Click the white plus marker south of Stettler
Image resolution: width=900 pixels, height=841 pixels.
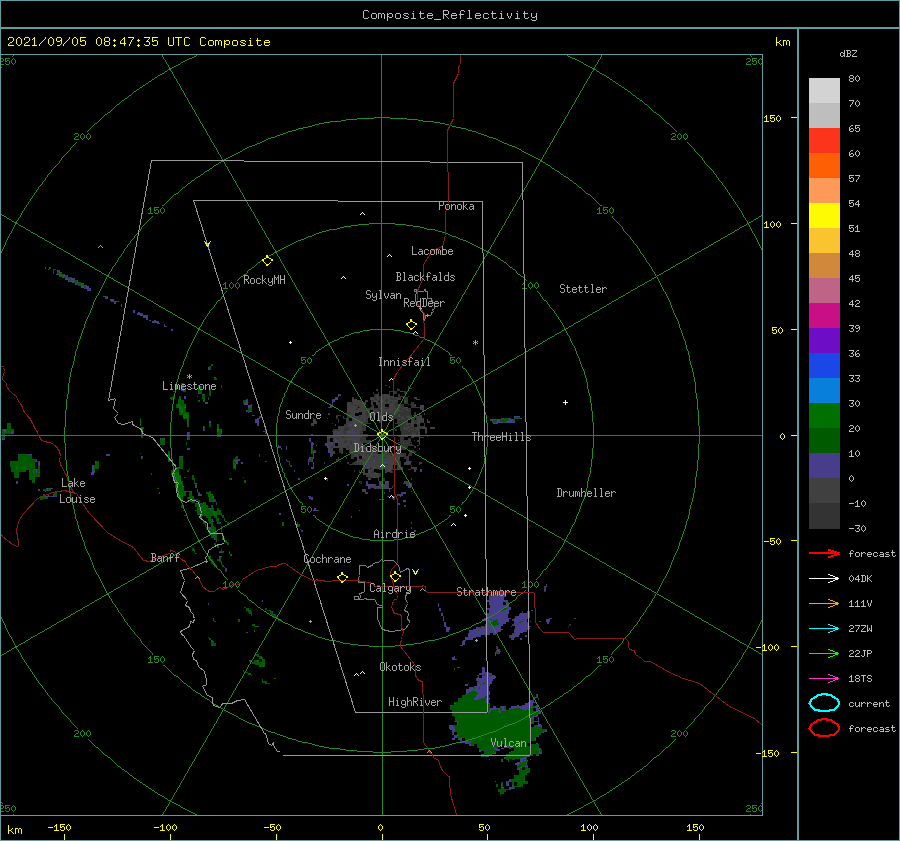(x=565, y=402)
